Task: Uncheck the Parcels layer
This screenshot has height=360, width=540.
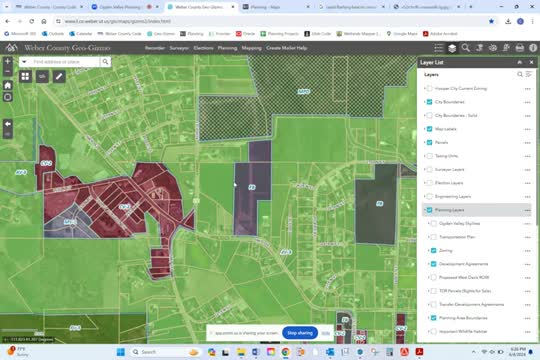Action: click(x=429, y=142)
